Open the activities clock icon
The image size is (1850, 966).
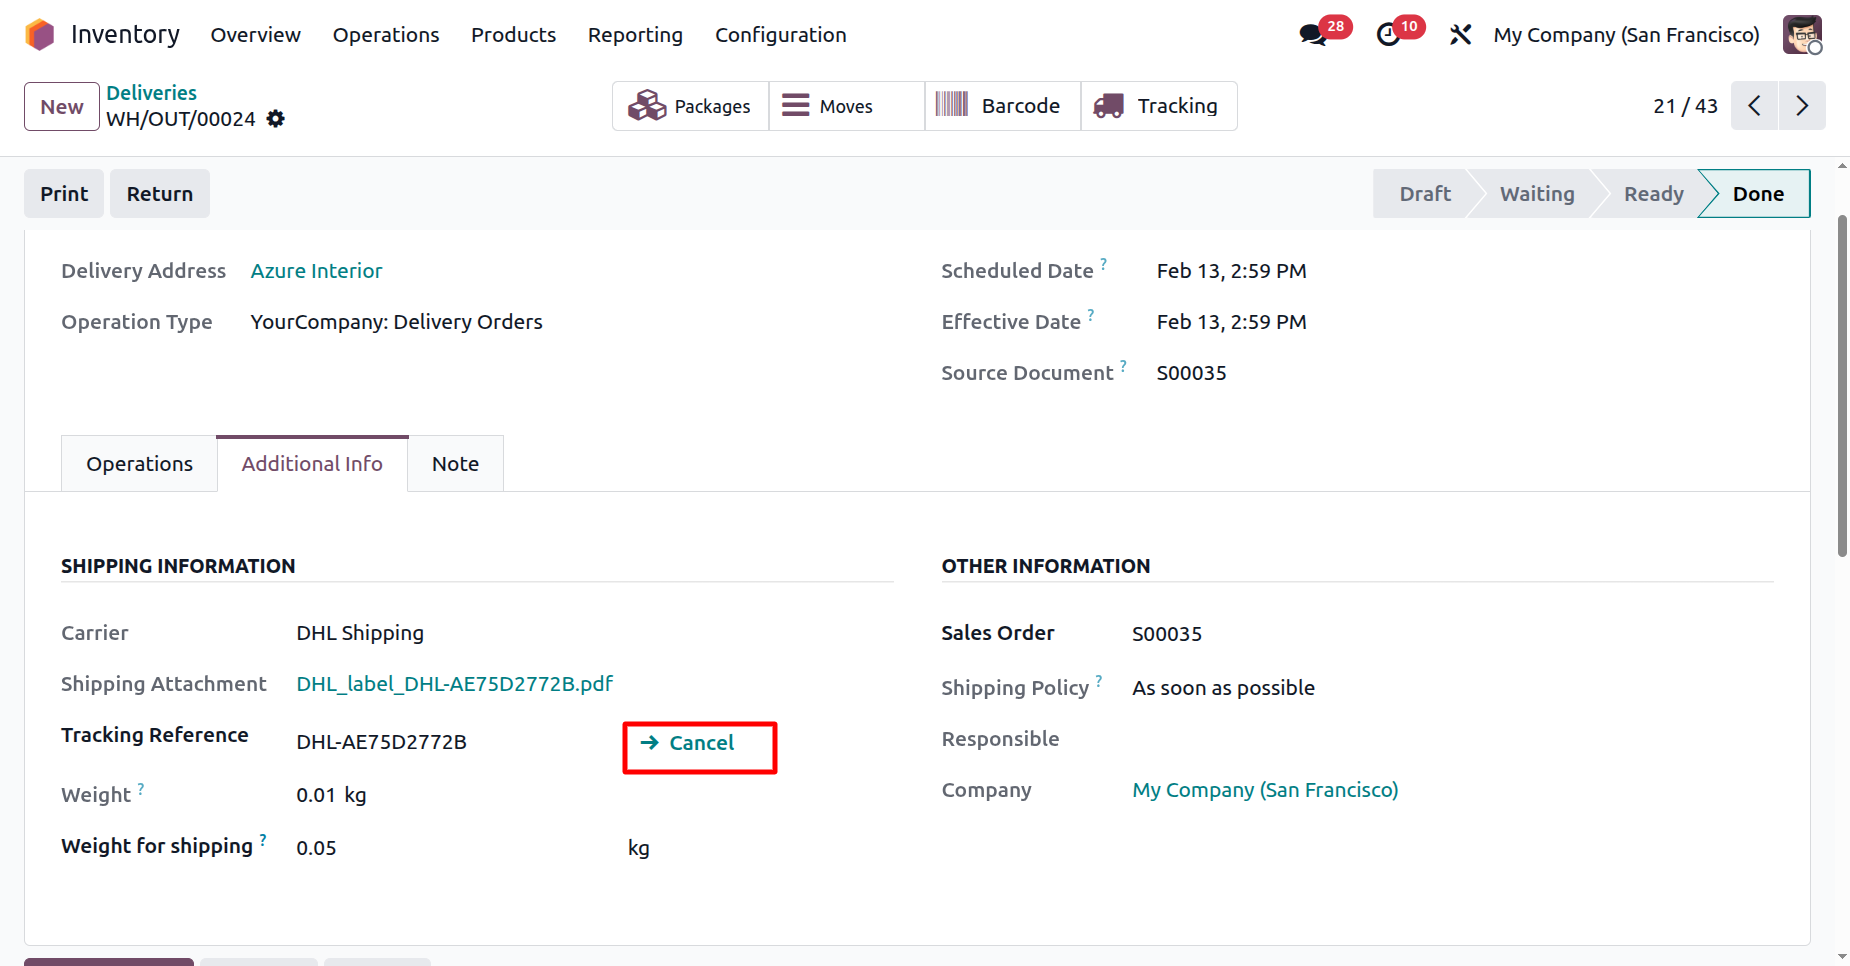point(1388,35)
